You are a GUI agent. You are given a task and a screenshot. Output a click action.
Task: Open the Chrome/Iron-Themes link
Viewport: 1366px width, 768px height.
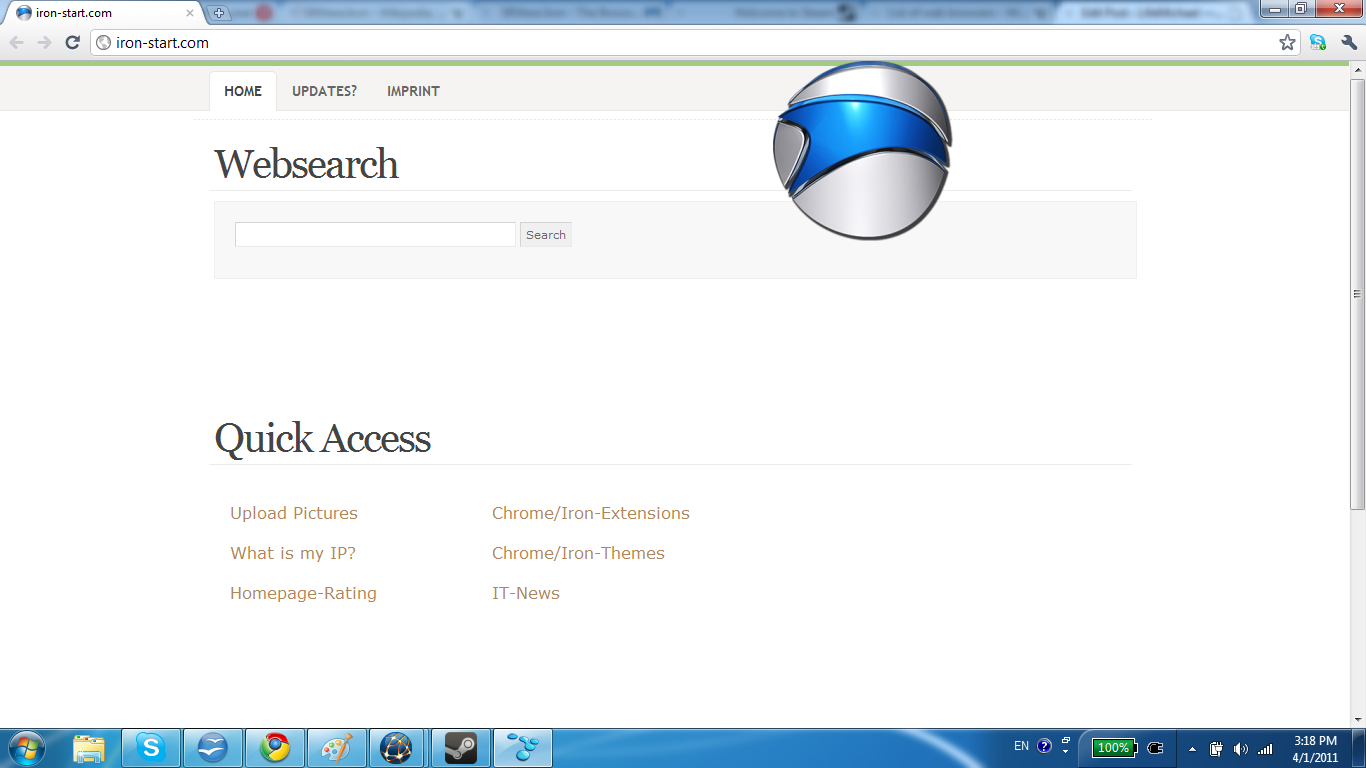[578, 553]
